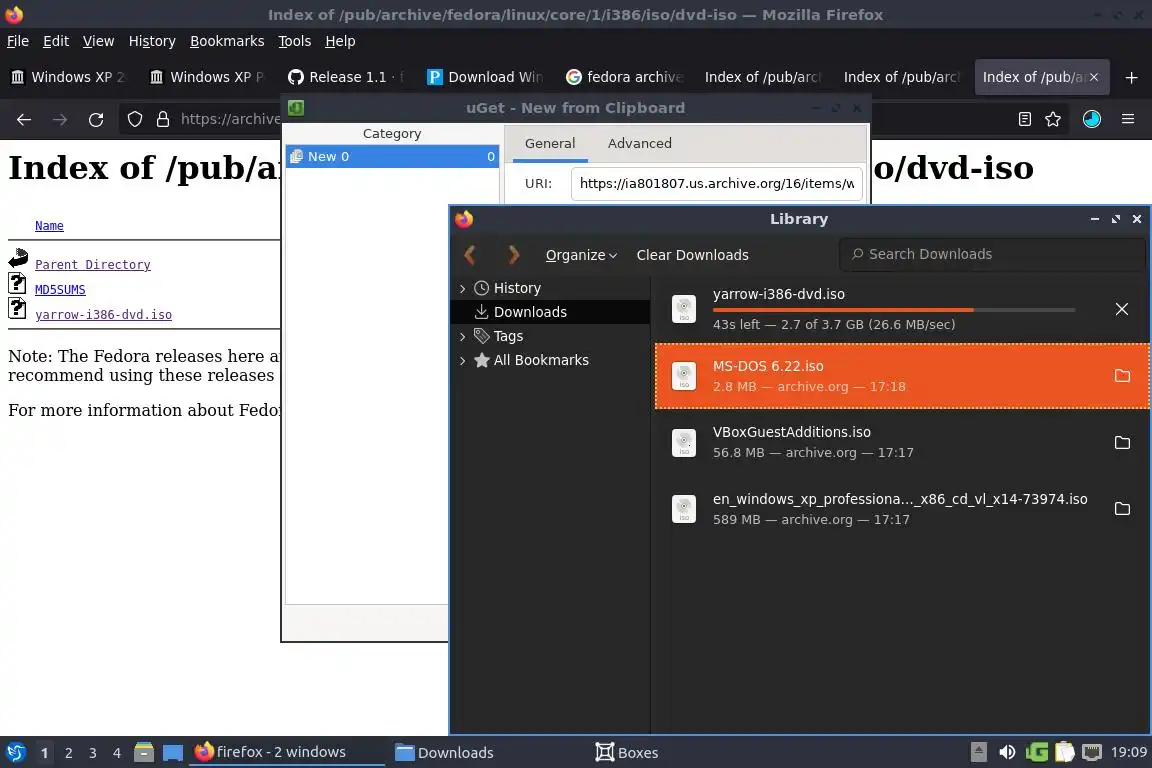The width and height of the screenshot is (1152, 768).
Task: Bookmark this page with the star icon
Action: click(x=1053, y=119)
